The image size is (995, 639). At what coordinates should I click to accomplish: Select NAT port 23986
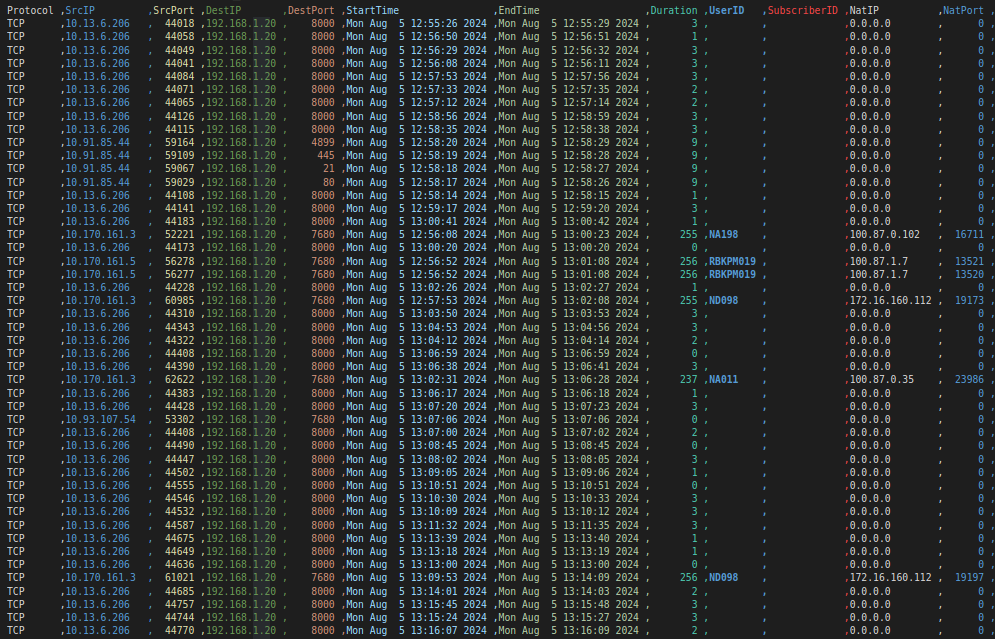[x=969, y=379]
